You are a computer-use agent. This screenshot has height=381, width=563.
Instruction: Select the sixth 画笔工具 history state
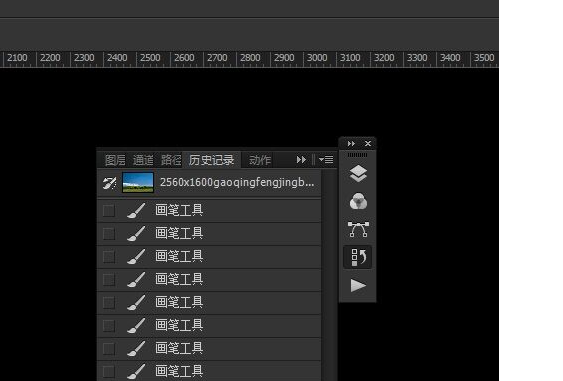click(x=209, y=326)
